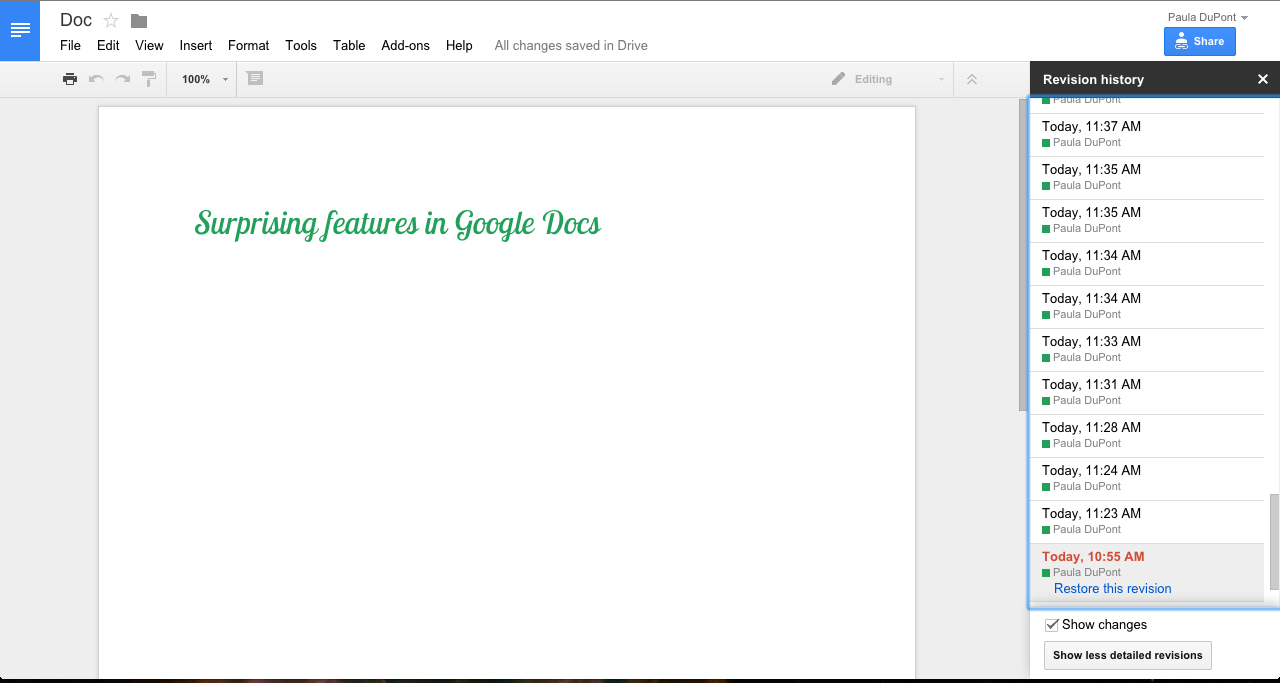Star the document named Doc
The image size is (1280, 683).
click(x=111, y=21)
